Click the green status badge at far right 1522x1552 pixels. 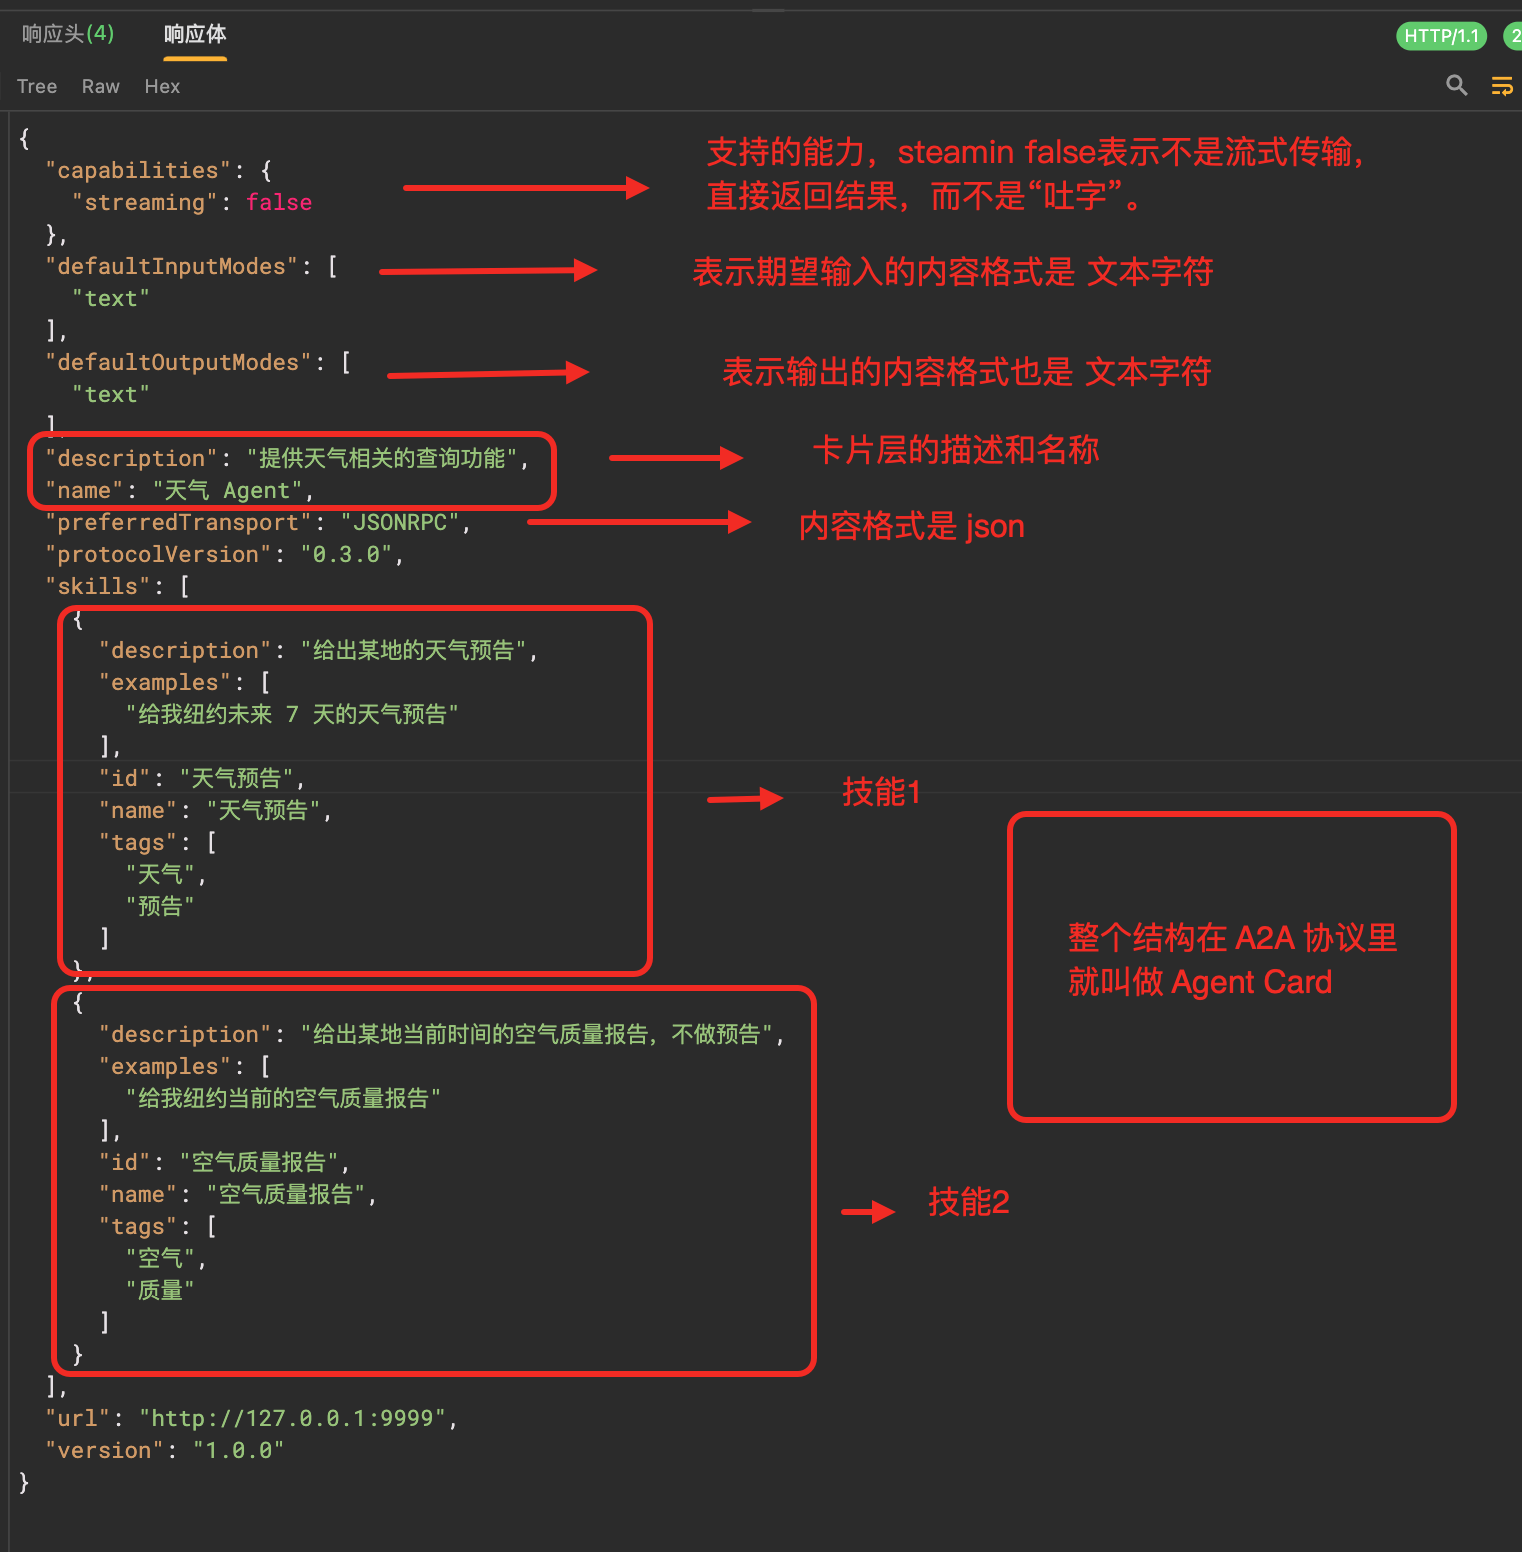pyautogui.click(x=1514, y=36)
